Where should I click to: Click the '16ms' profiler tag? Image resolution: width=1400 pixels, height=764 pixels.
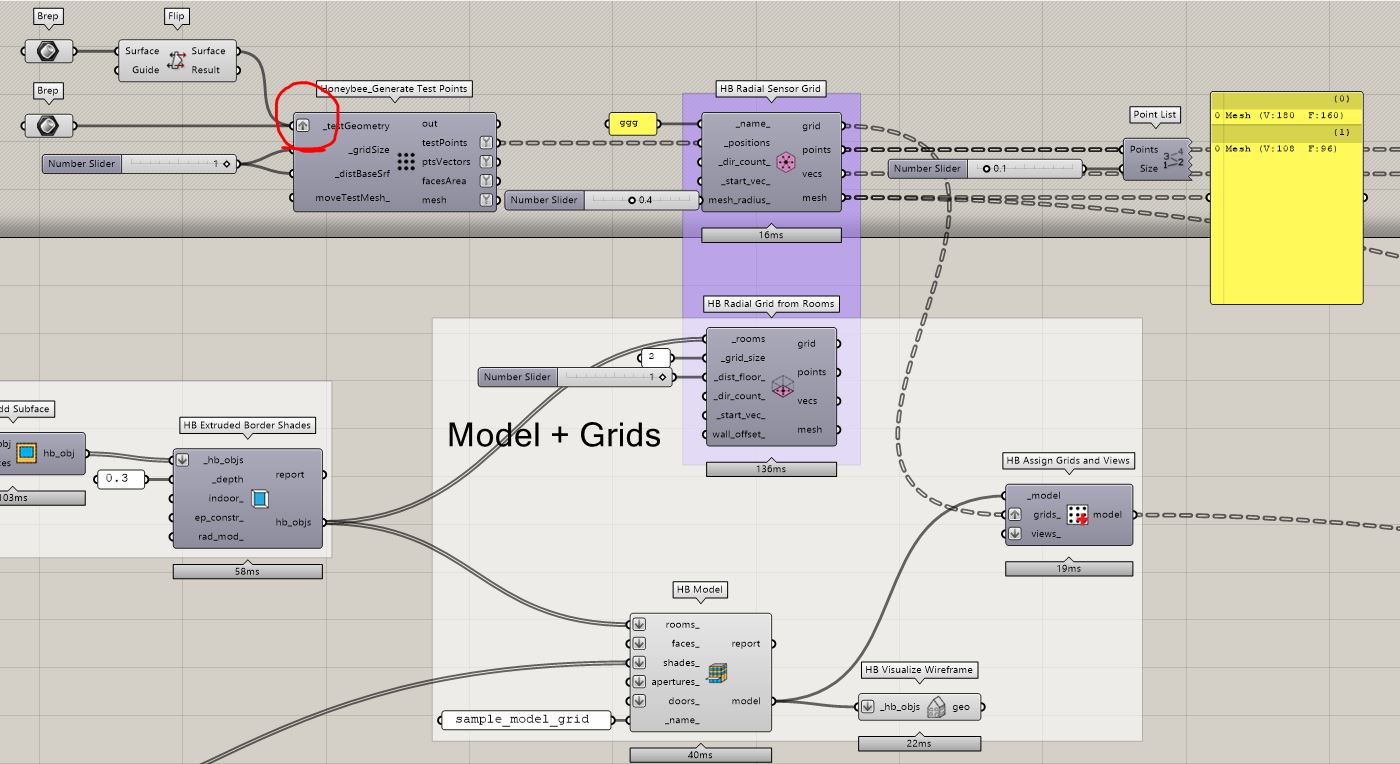pyautogui.click(x=771, y=235)
